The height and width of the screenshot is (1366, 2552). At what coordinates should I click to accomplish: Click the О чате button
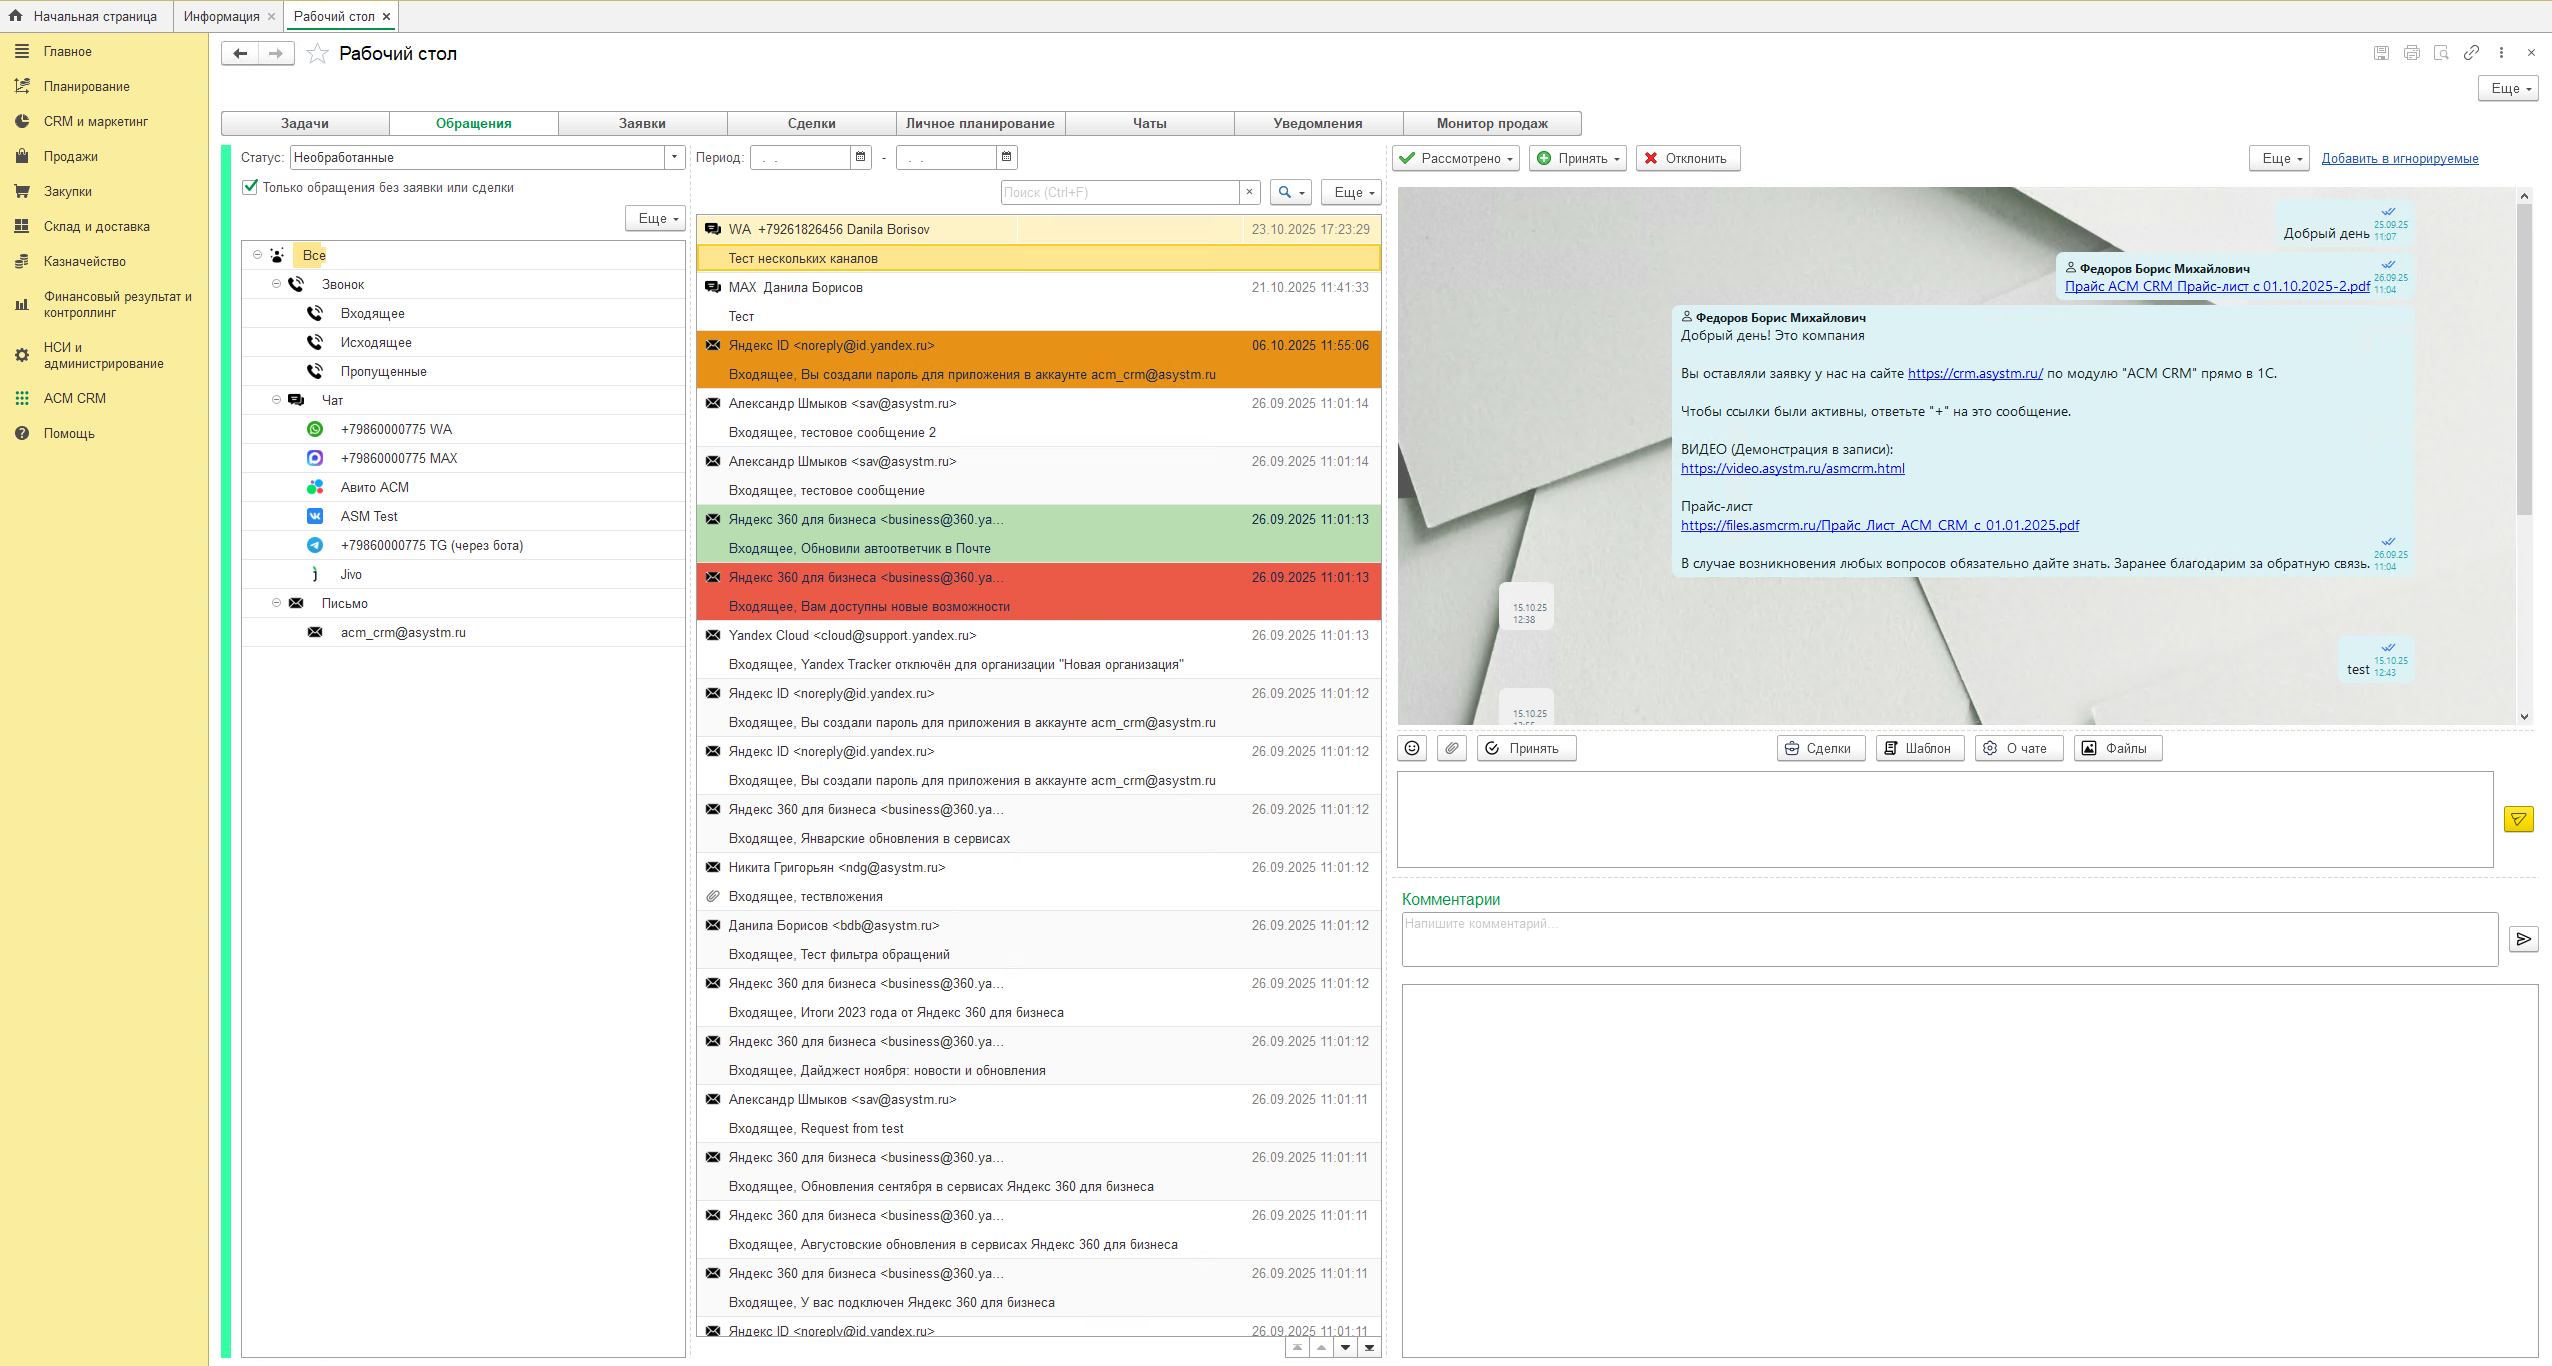pos(2019,748)
